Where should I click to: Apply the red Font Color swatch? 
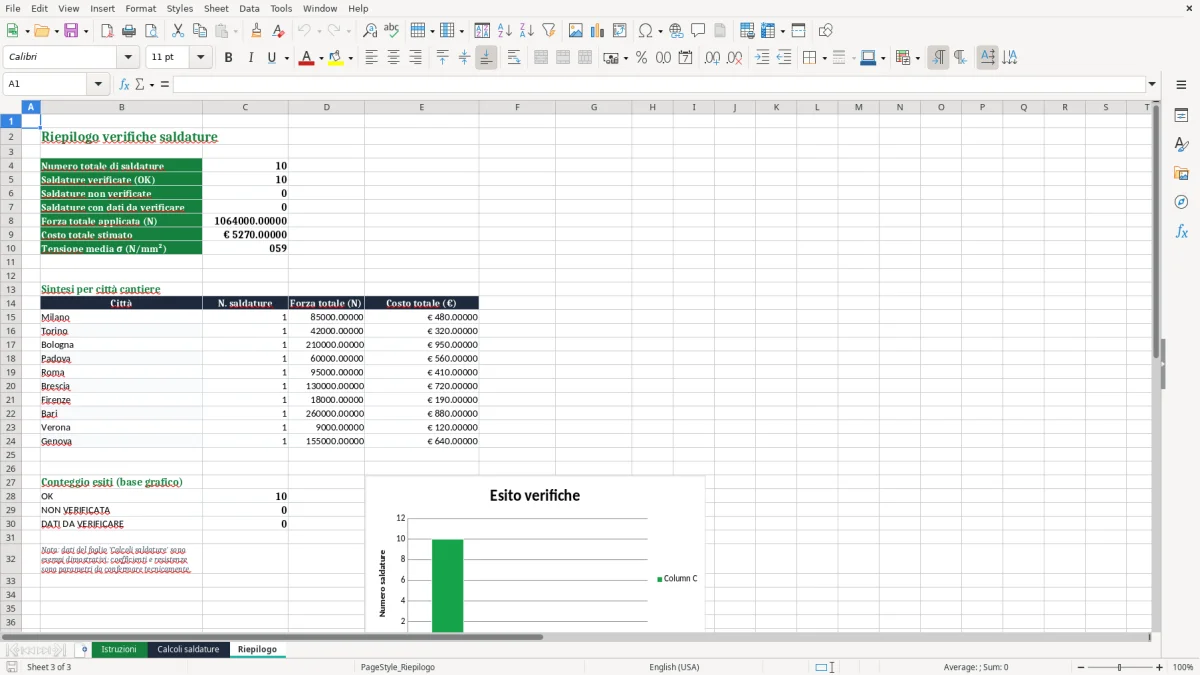pos(306,58)
